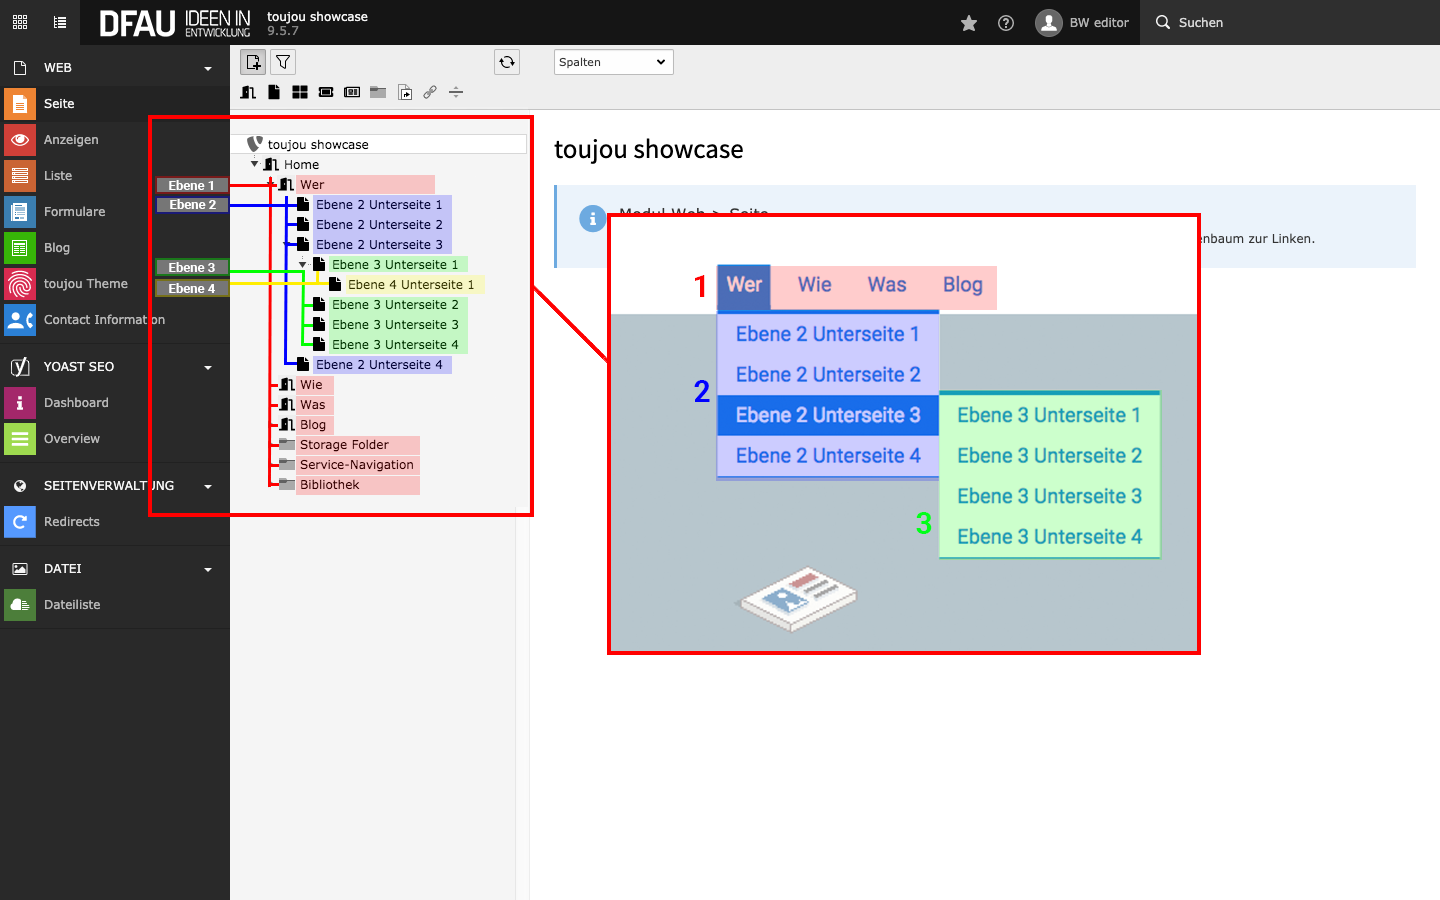Open the application grid icon
The height and width of the screenshot is (900, 1440).
pos(20,22)
